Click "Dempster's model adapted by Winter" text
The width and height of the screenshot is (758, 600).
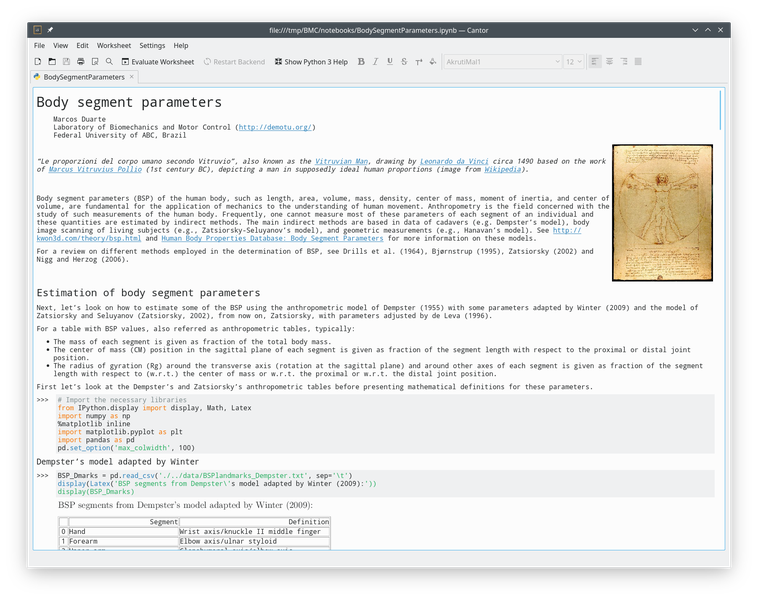point(117,462)
